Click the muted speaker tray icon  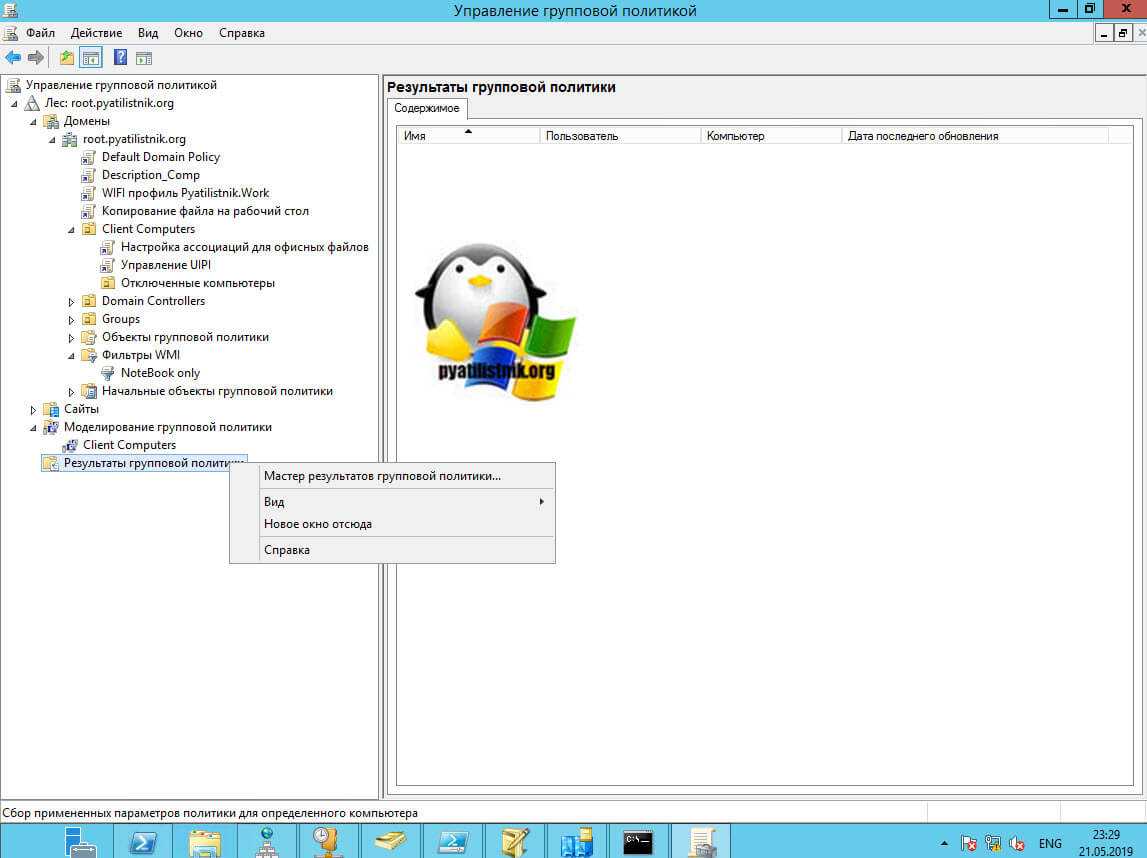point(1017,843)
